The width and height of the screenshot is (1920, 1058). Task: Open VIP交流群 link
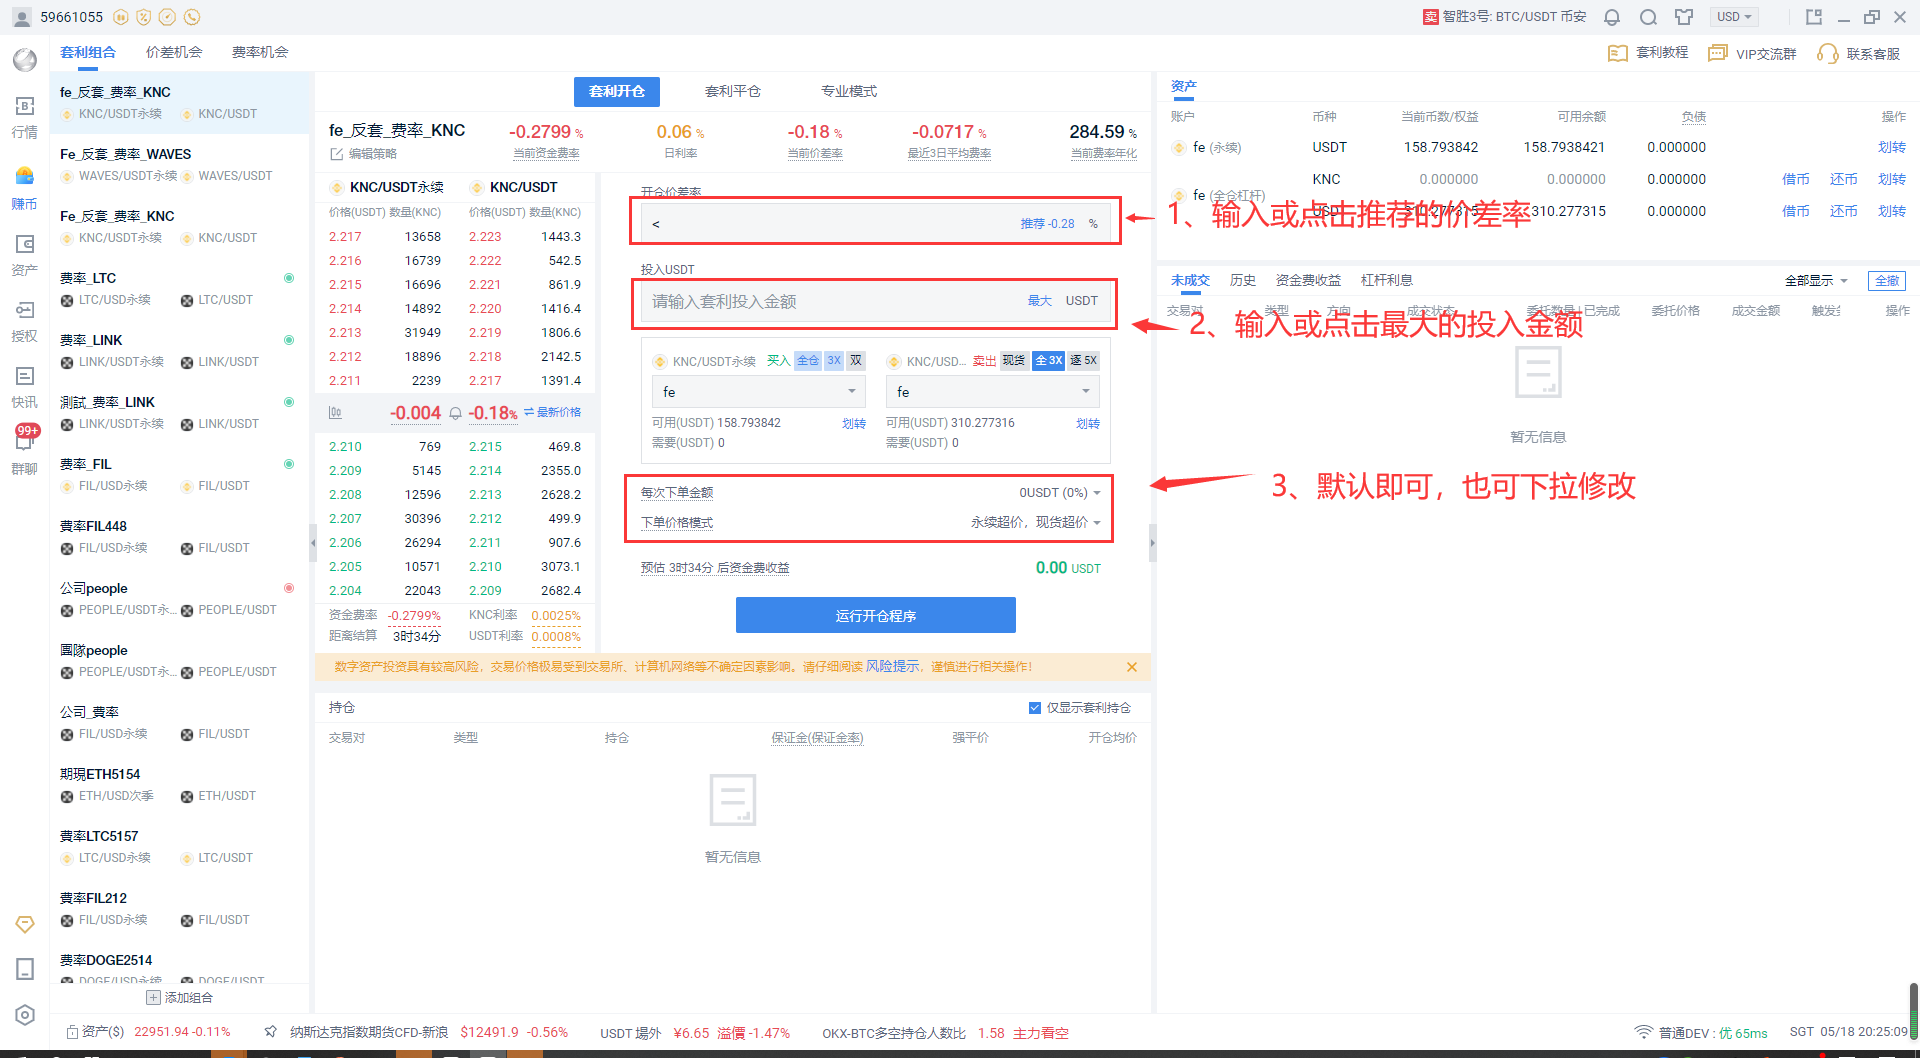(1752, 53)
